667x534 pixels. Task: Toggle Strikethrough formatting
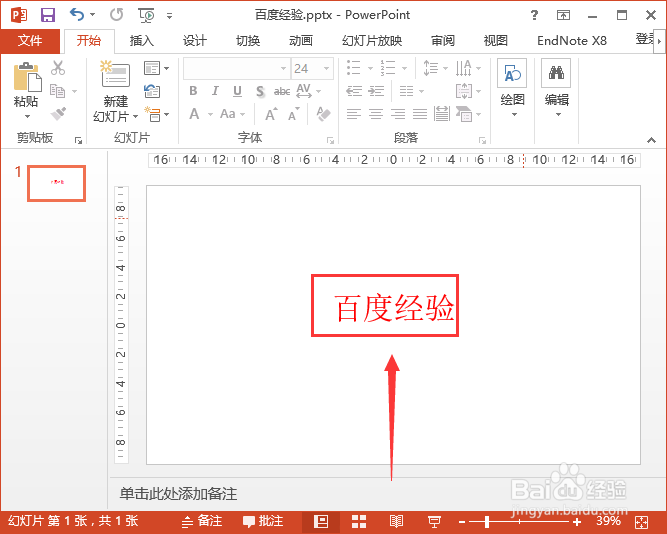click(x=282, y=91)
